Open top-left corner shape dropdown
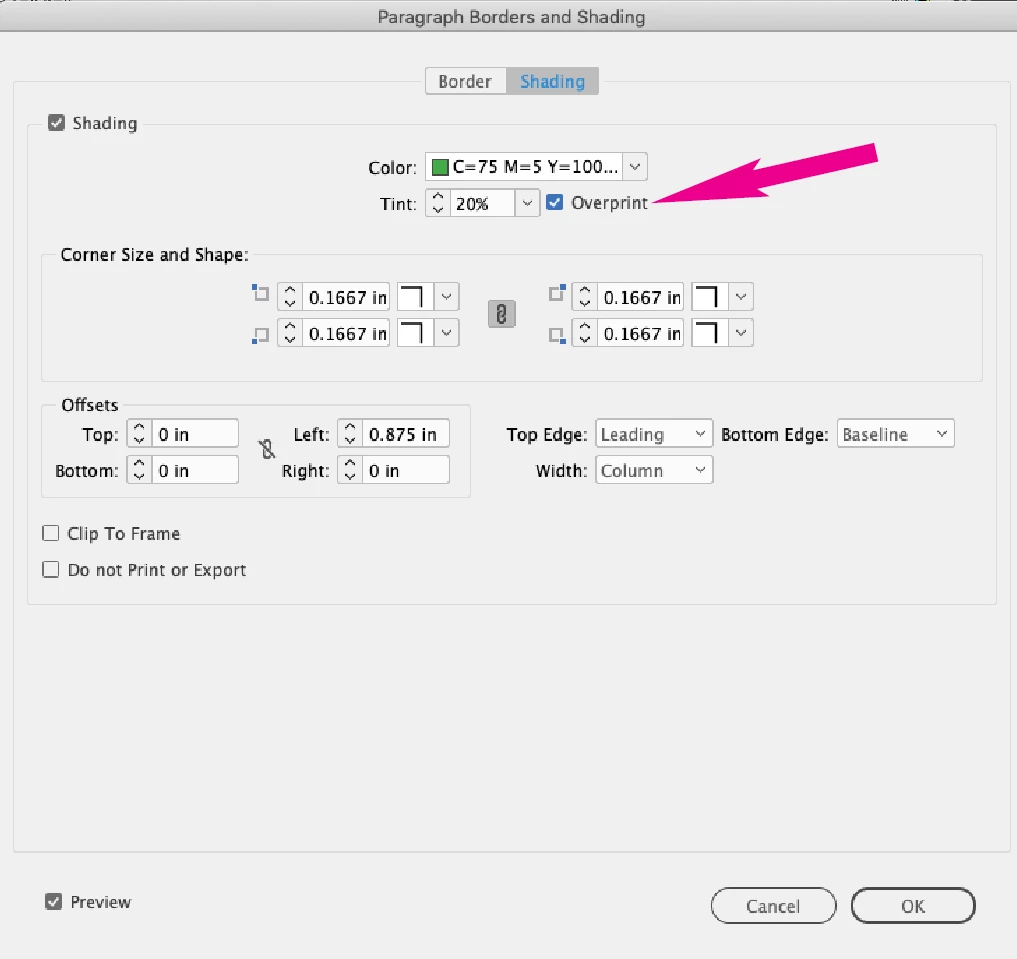1017x959 pixels. 446,297
